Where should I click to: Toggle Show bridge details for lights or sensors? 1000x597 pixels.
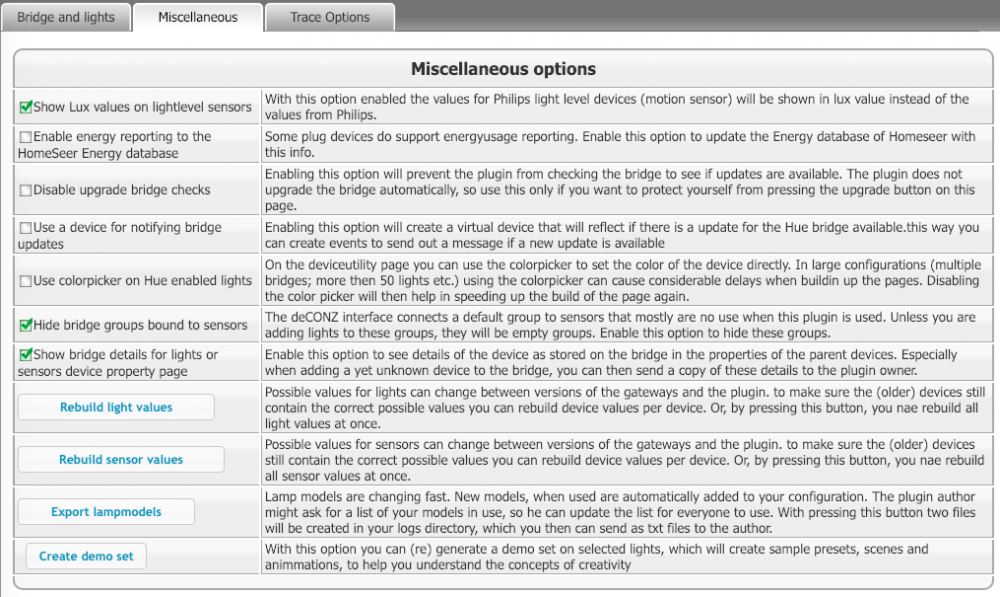point(25,355)
